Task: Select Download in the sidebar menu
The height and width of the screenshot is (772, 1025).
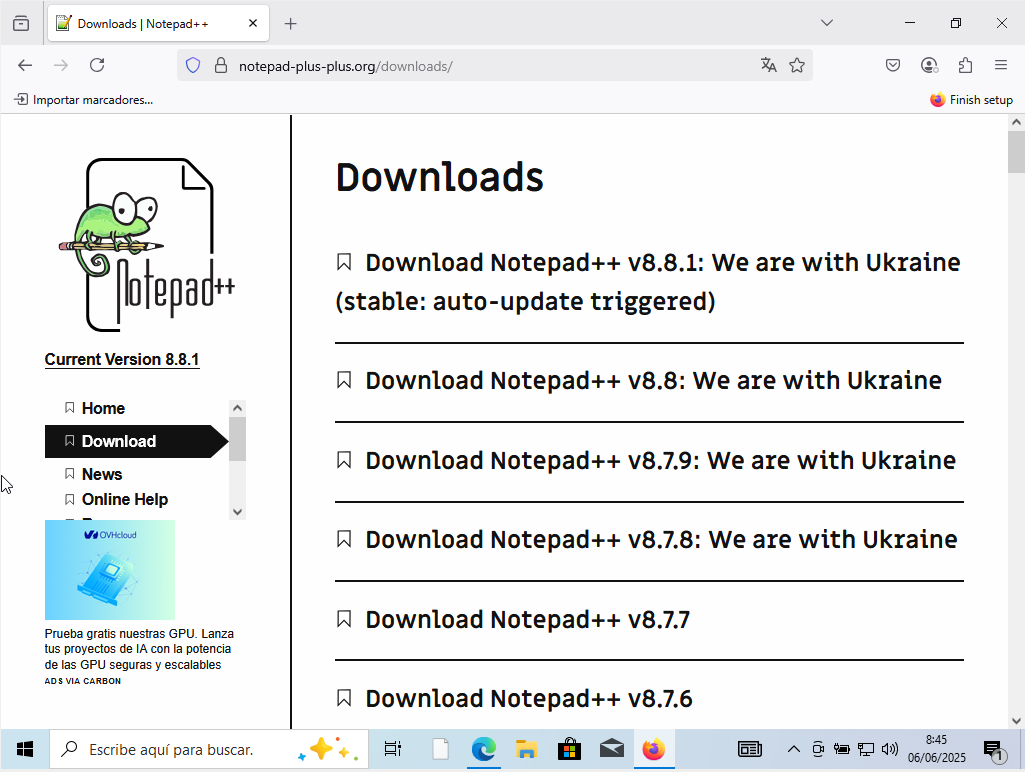Action: [136, 441]
